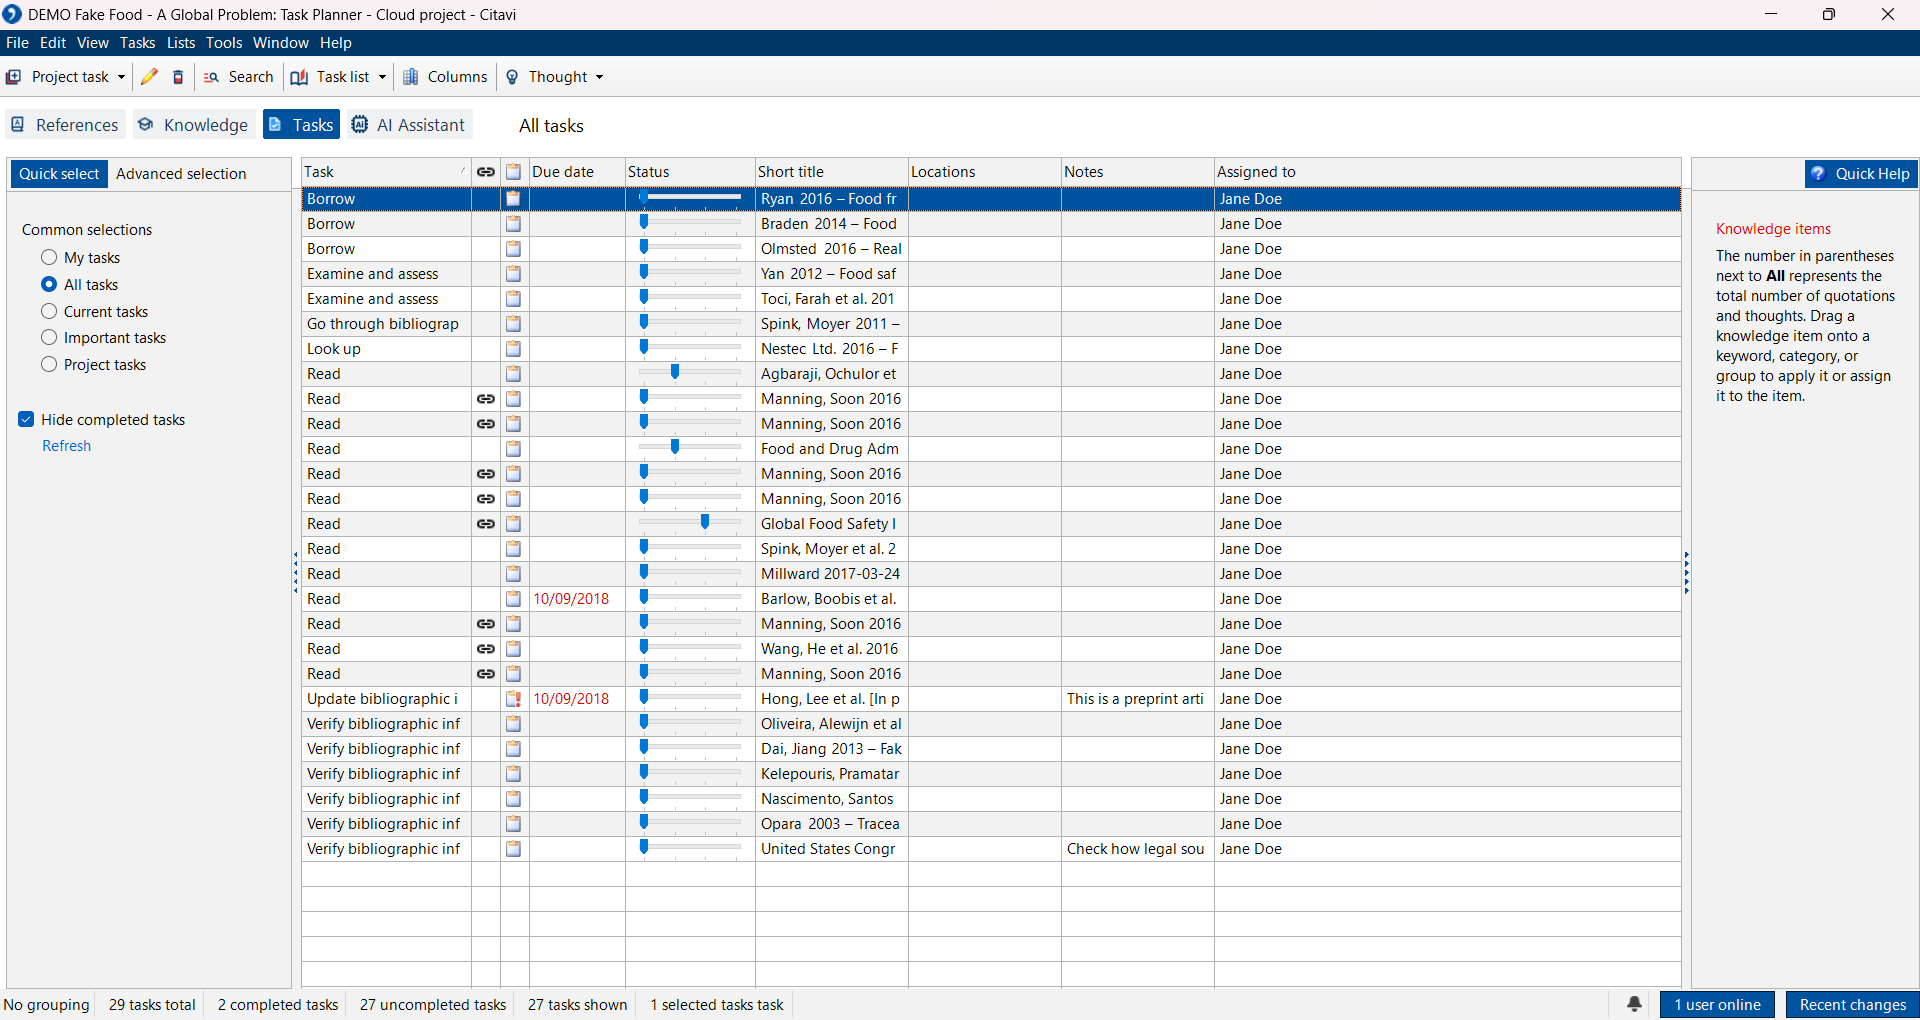Viewport: 1920px width, 1020px height.
Task: Click the pencil edit task icon
Action: coord(149,77)
